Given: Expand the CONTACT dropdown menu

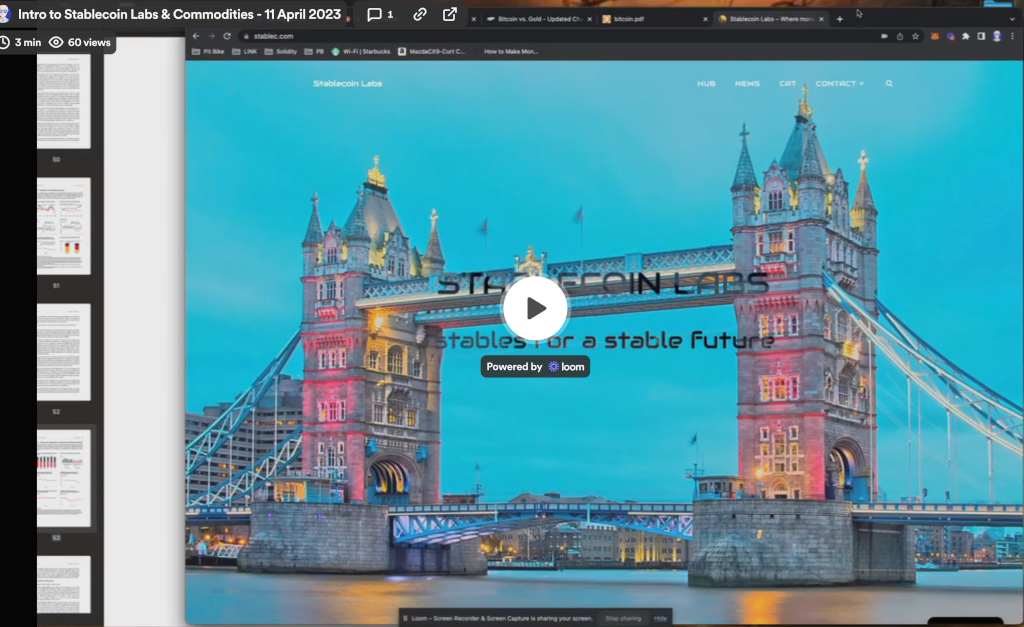Looking at the screenshot, I should pos(839,84).
